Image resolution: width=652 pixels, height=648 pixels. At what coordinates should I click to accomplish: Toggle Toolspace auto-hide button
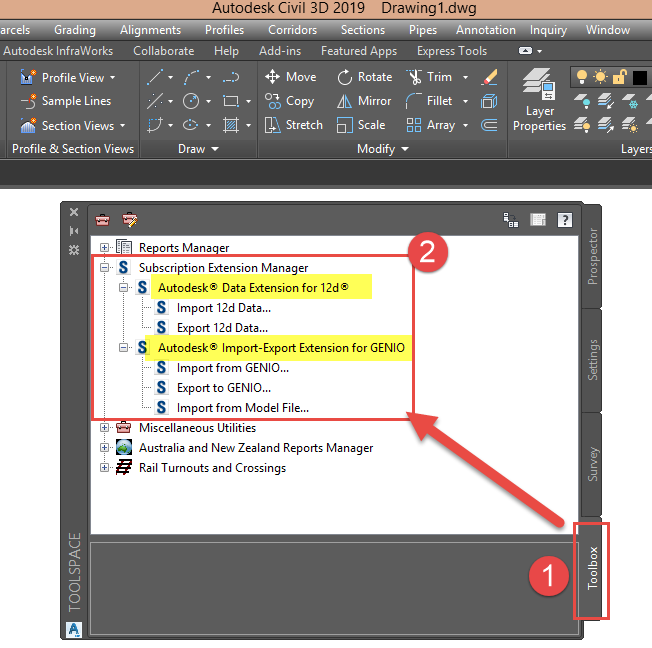click(74, 231)
